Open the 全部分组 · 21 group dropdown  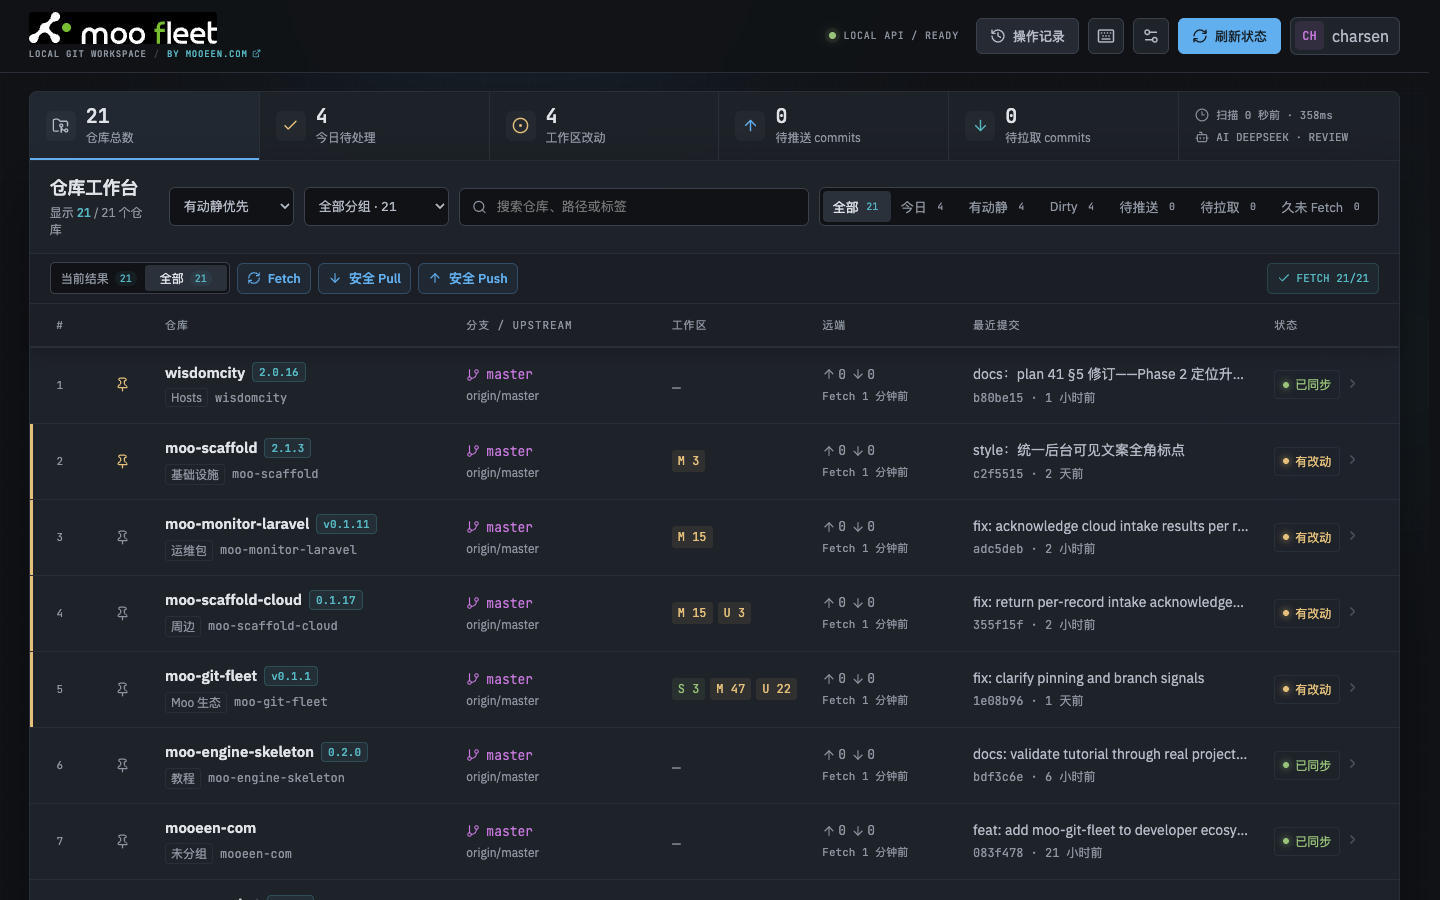pyautogui.click(x=376, y=207)
